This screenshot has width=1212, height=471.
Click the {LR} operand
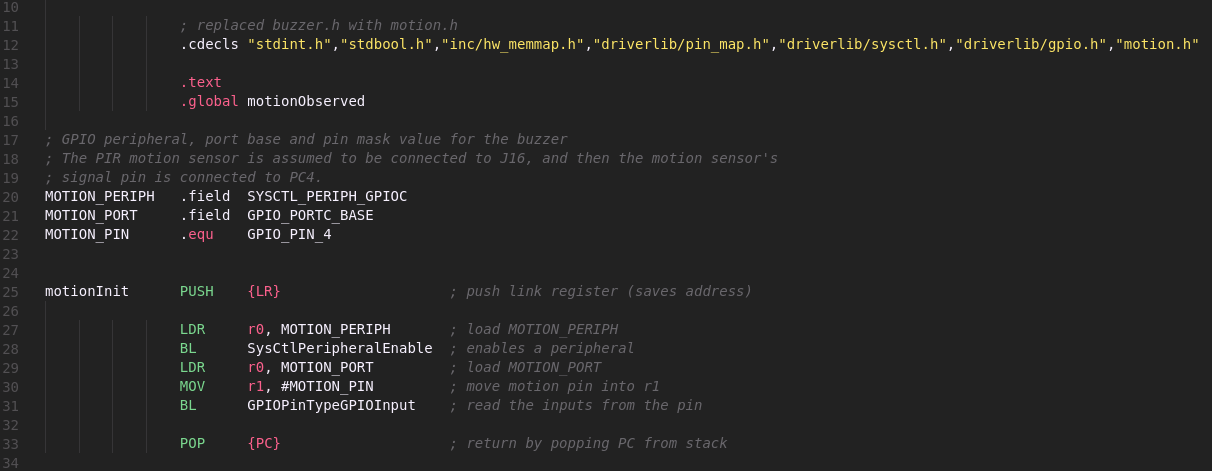(264, 291)
